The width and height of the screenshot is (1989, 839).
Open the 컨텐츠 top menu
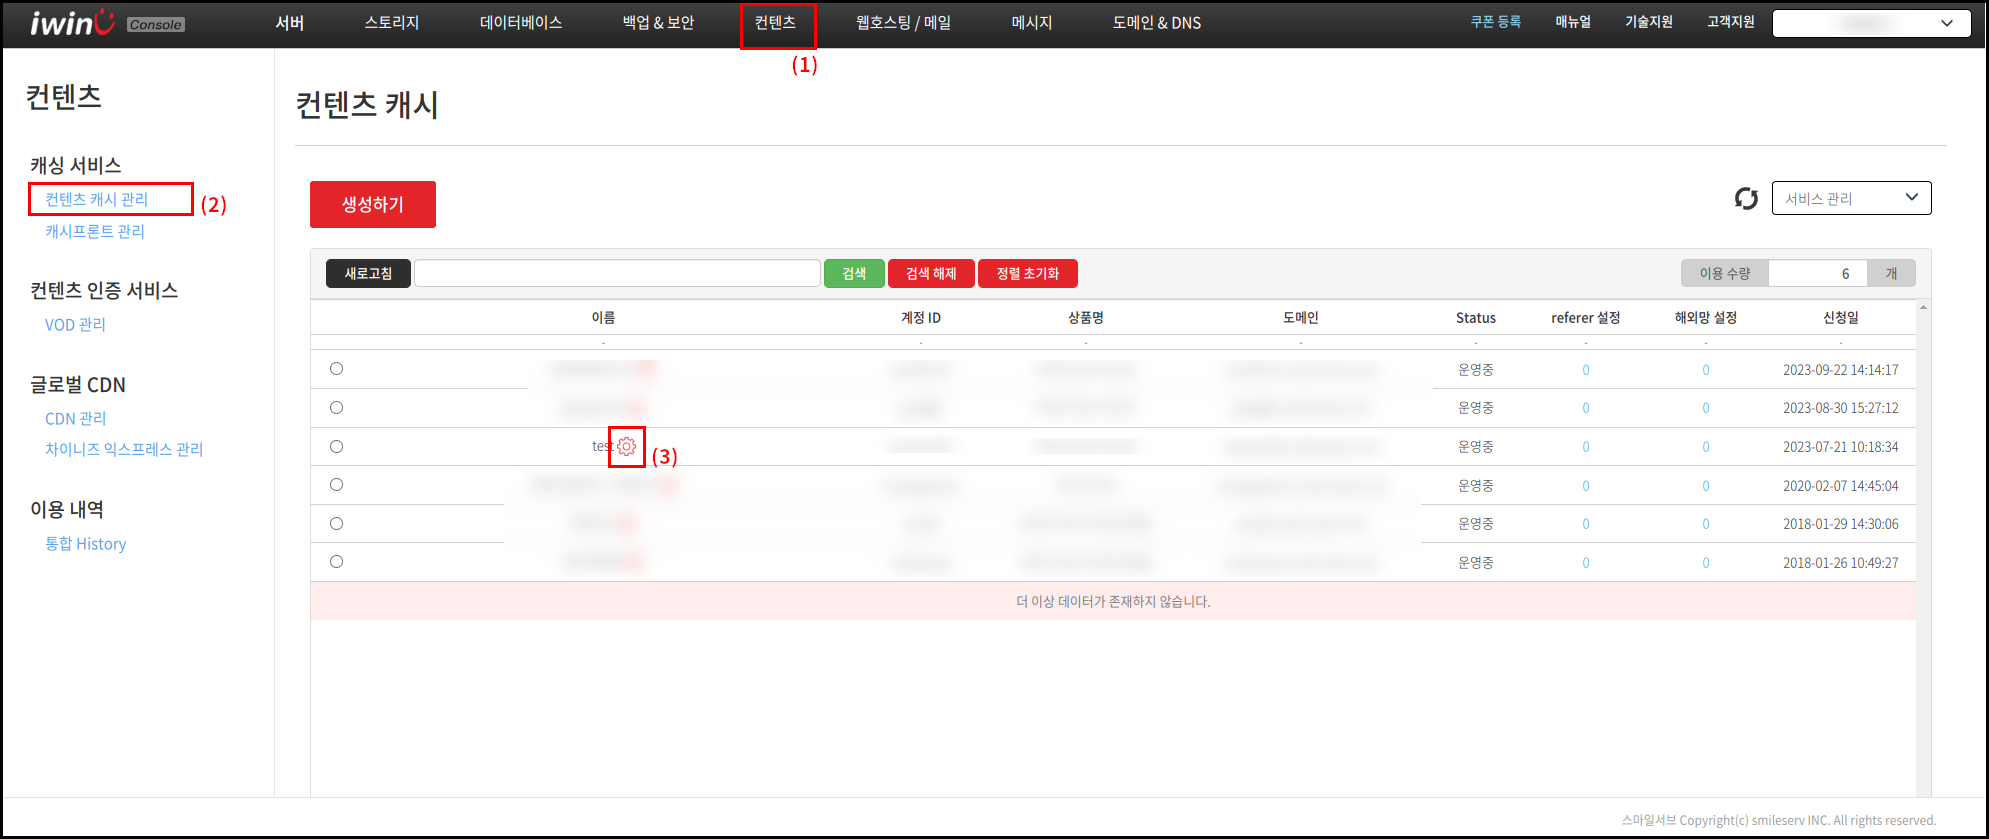(776, 23)
